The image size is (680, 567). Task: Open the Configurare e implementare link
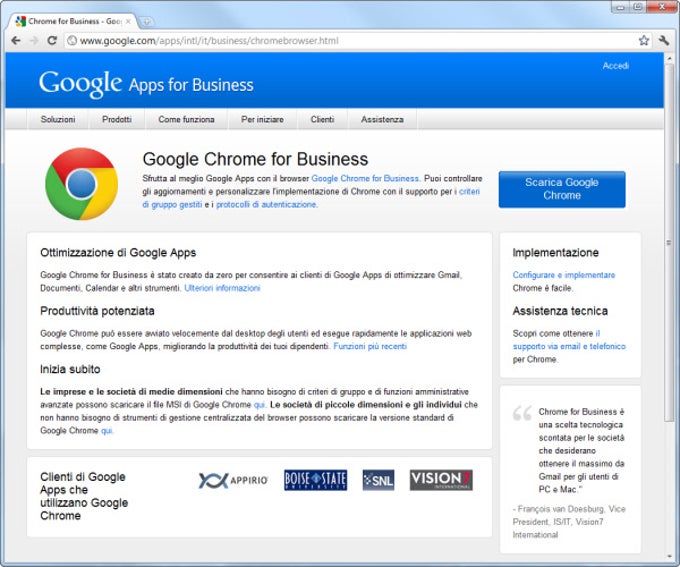(564, 275)
